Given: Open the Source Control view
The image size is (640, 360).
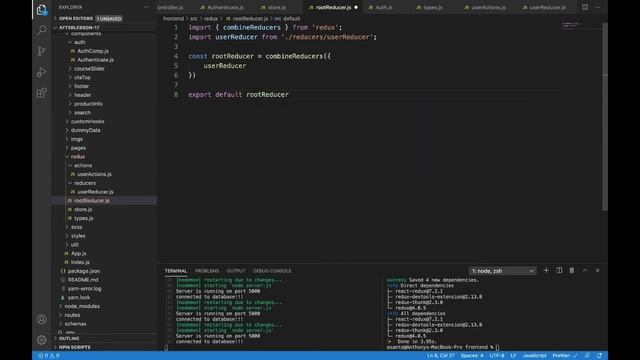Looking at the screenshot, I should [x=42, y=51].
